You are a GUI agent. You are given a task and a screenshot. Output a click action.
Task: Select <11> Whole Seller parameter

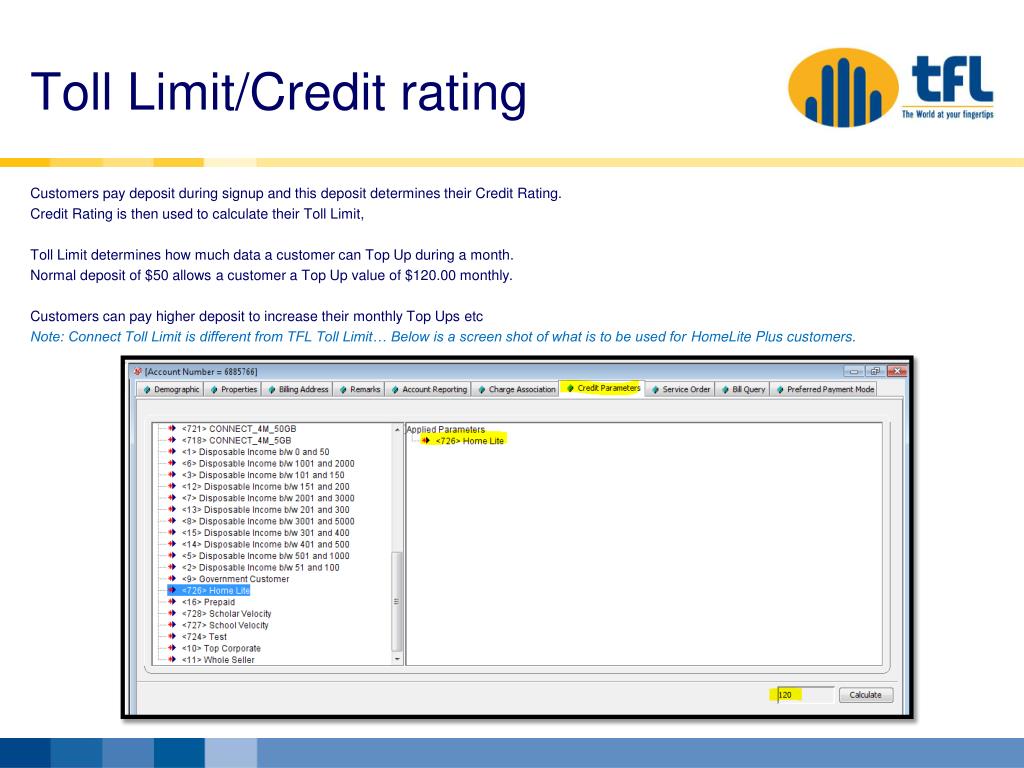(x=218, y=660)
